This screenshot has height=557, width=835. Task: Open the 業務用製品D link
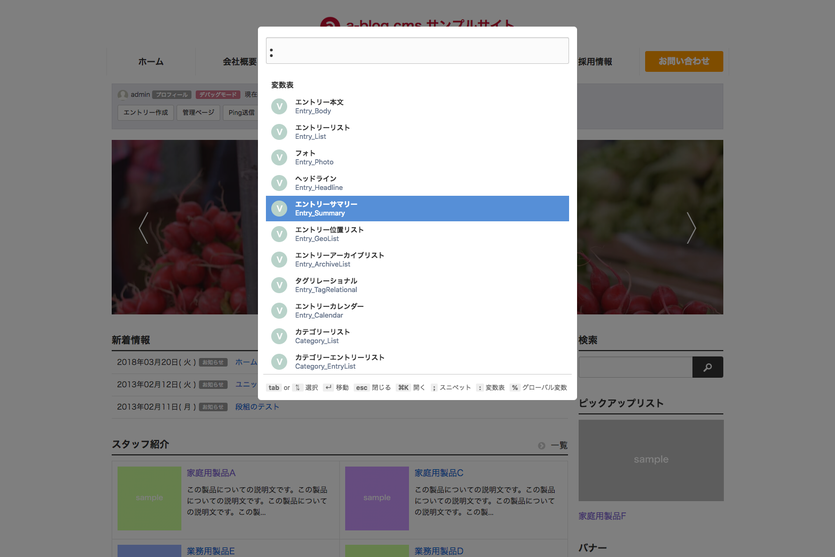[439, 551]
